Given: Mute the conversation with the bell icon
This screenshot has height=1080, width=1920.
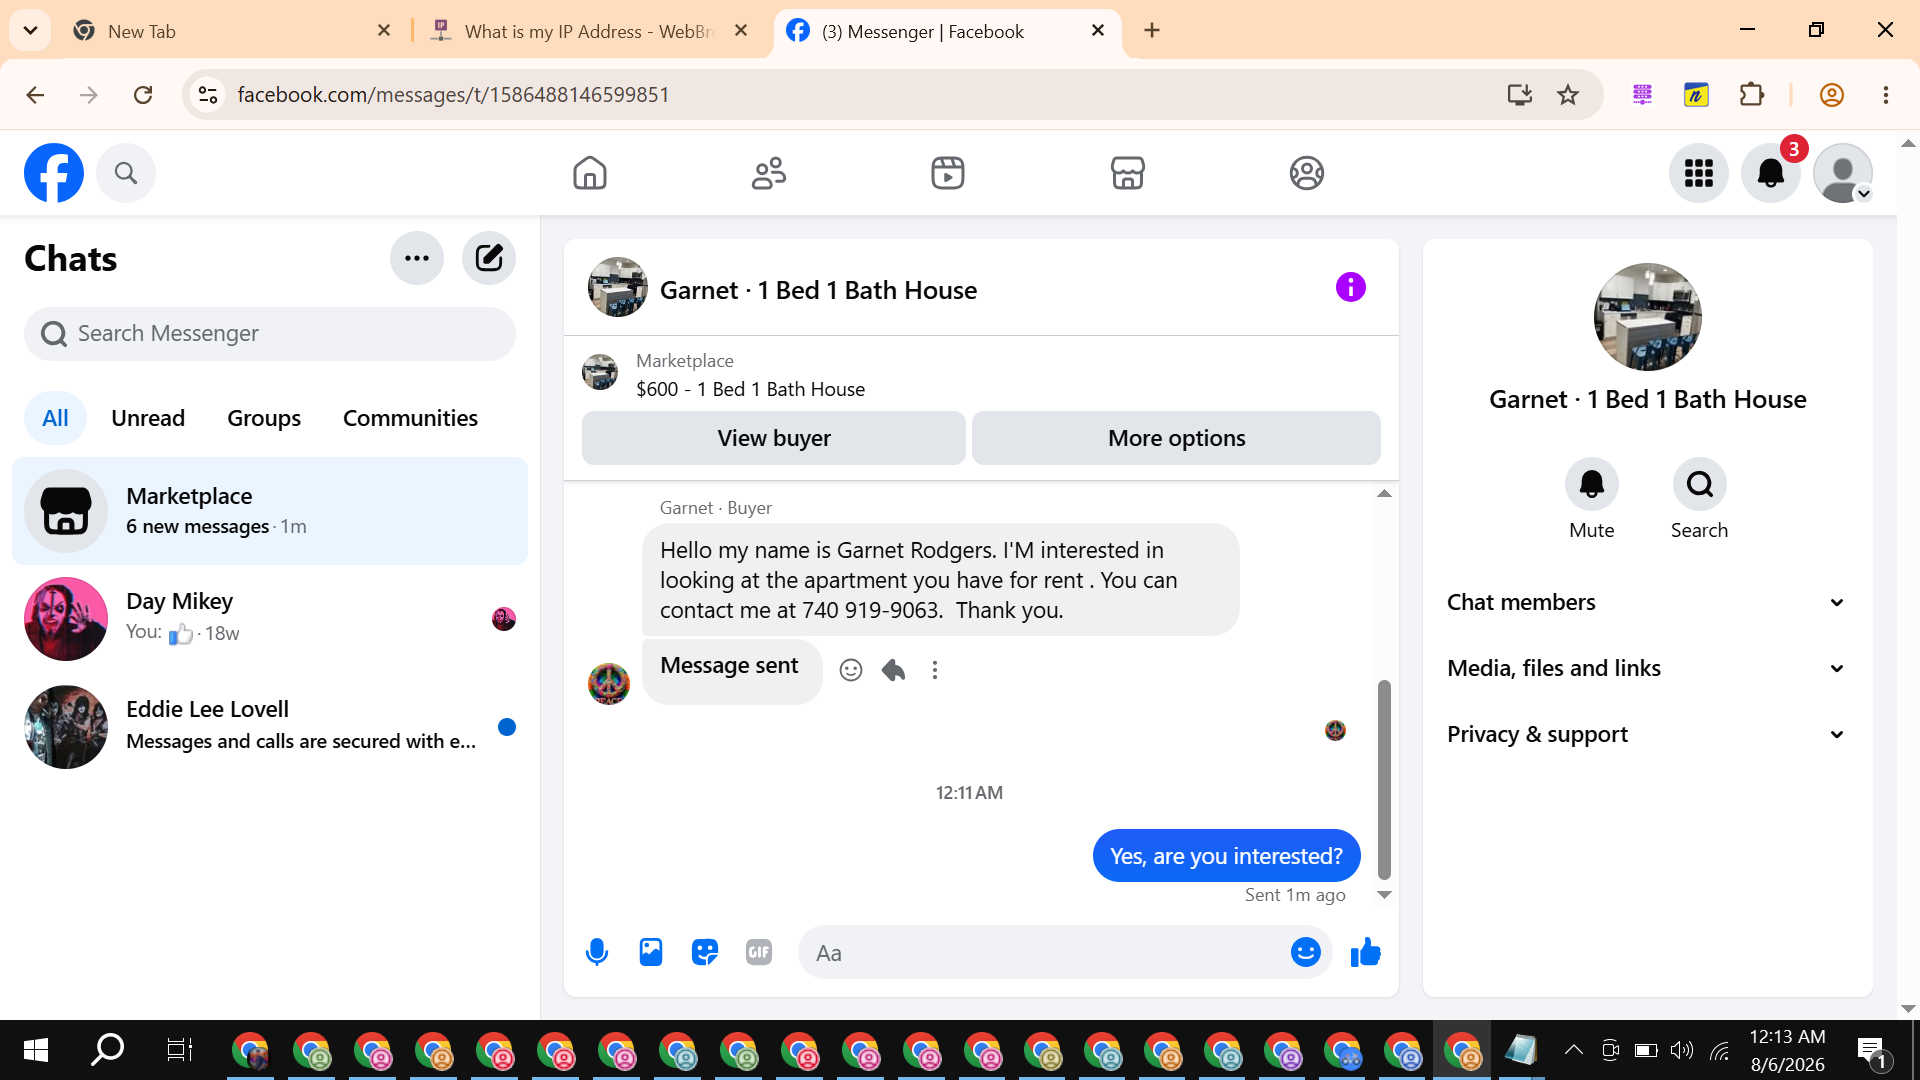Looking at the screenshot, I should coord(1592,485).
